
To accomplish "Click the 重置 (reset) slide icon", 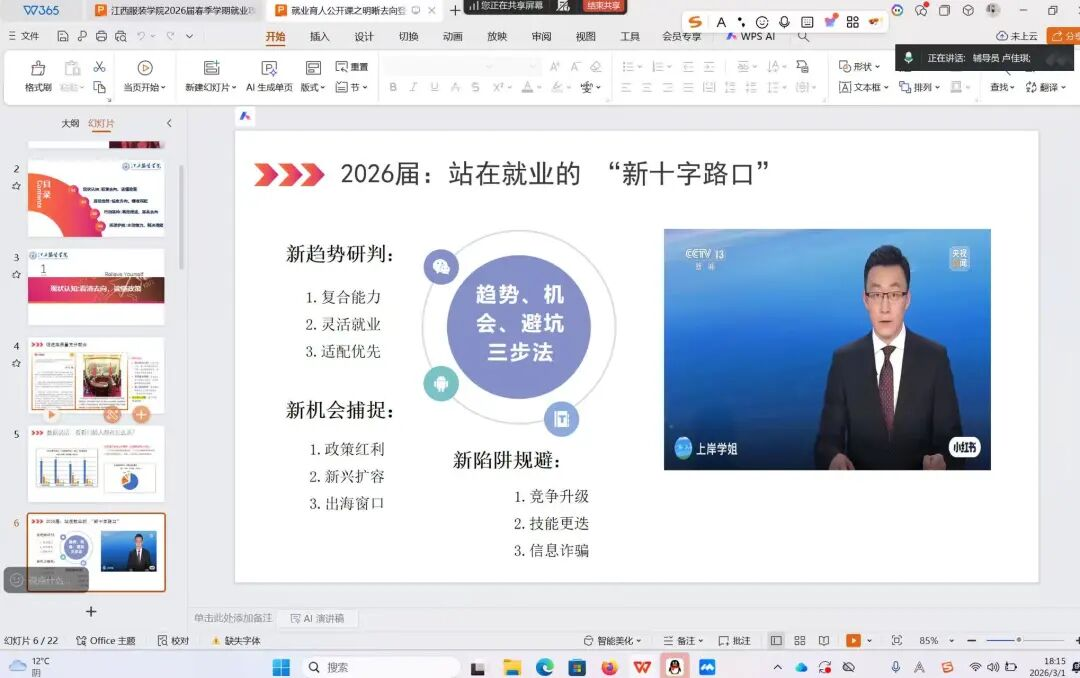I will click(x=351, y=67).
